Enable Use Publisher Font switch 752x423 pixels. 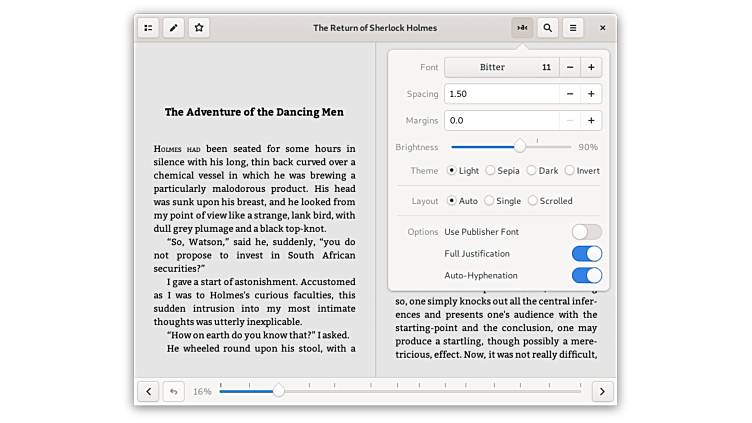pos(586,232)
